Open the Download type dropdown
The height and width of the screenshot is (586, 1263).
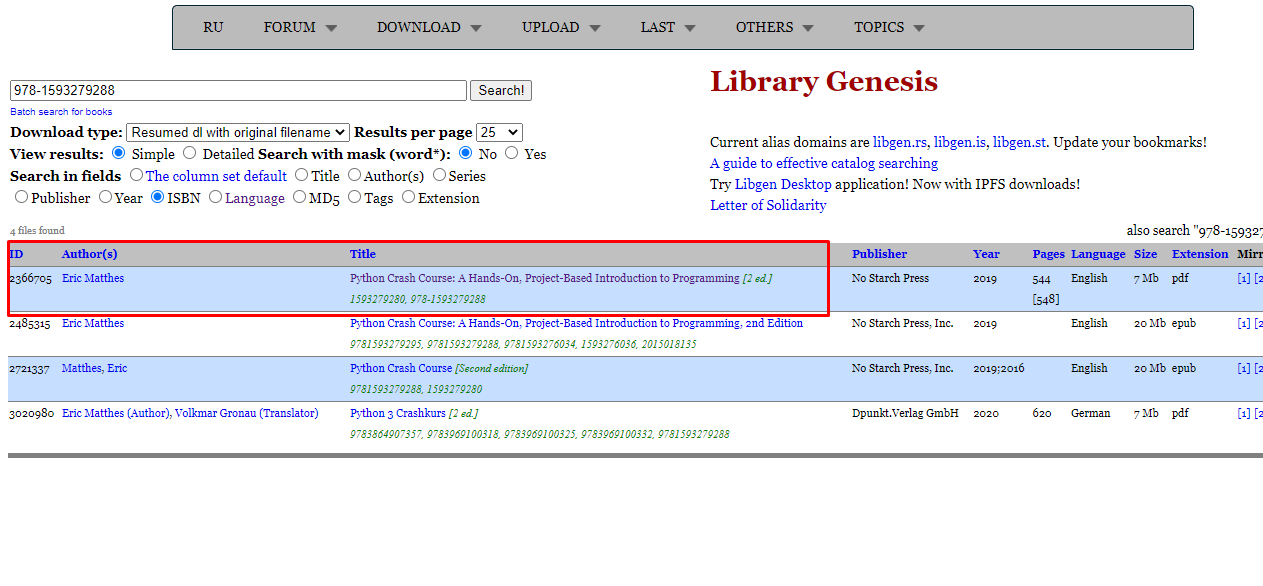coord(238,132)
